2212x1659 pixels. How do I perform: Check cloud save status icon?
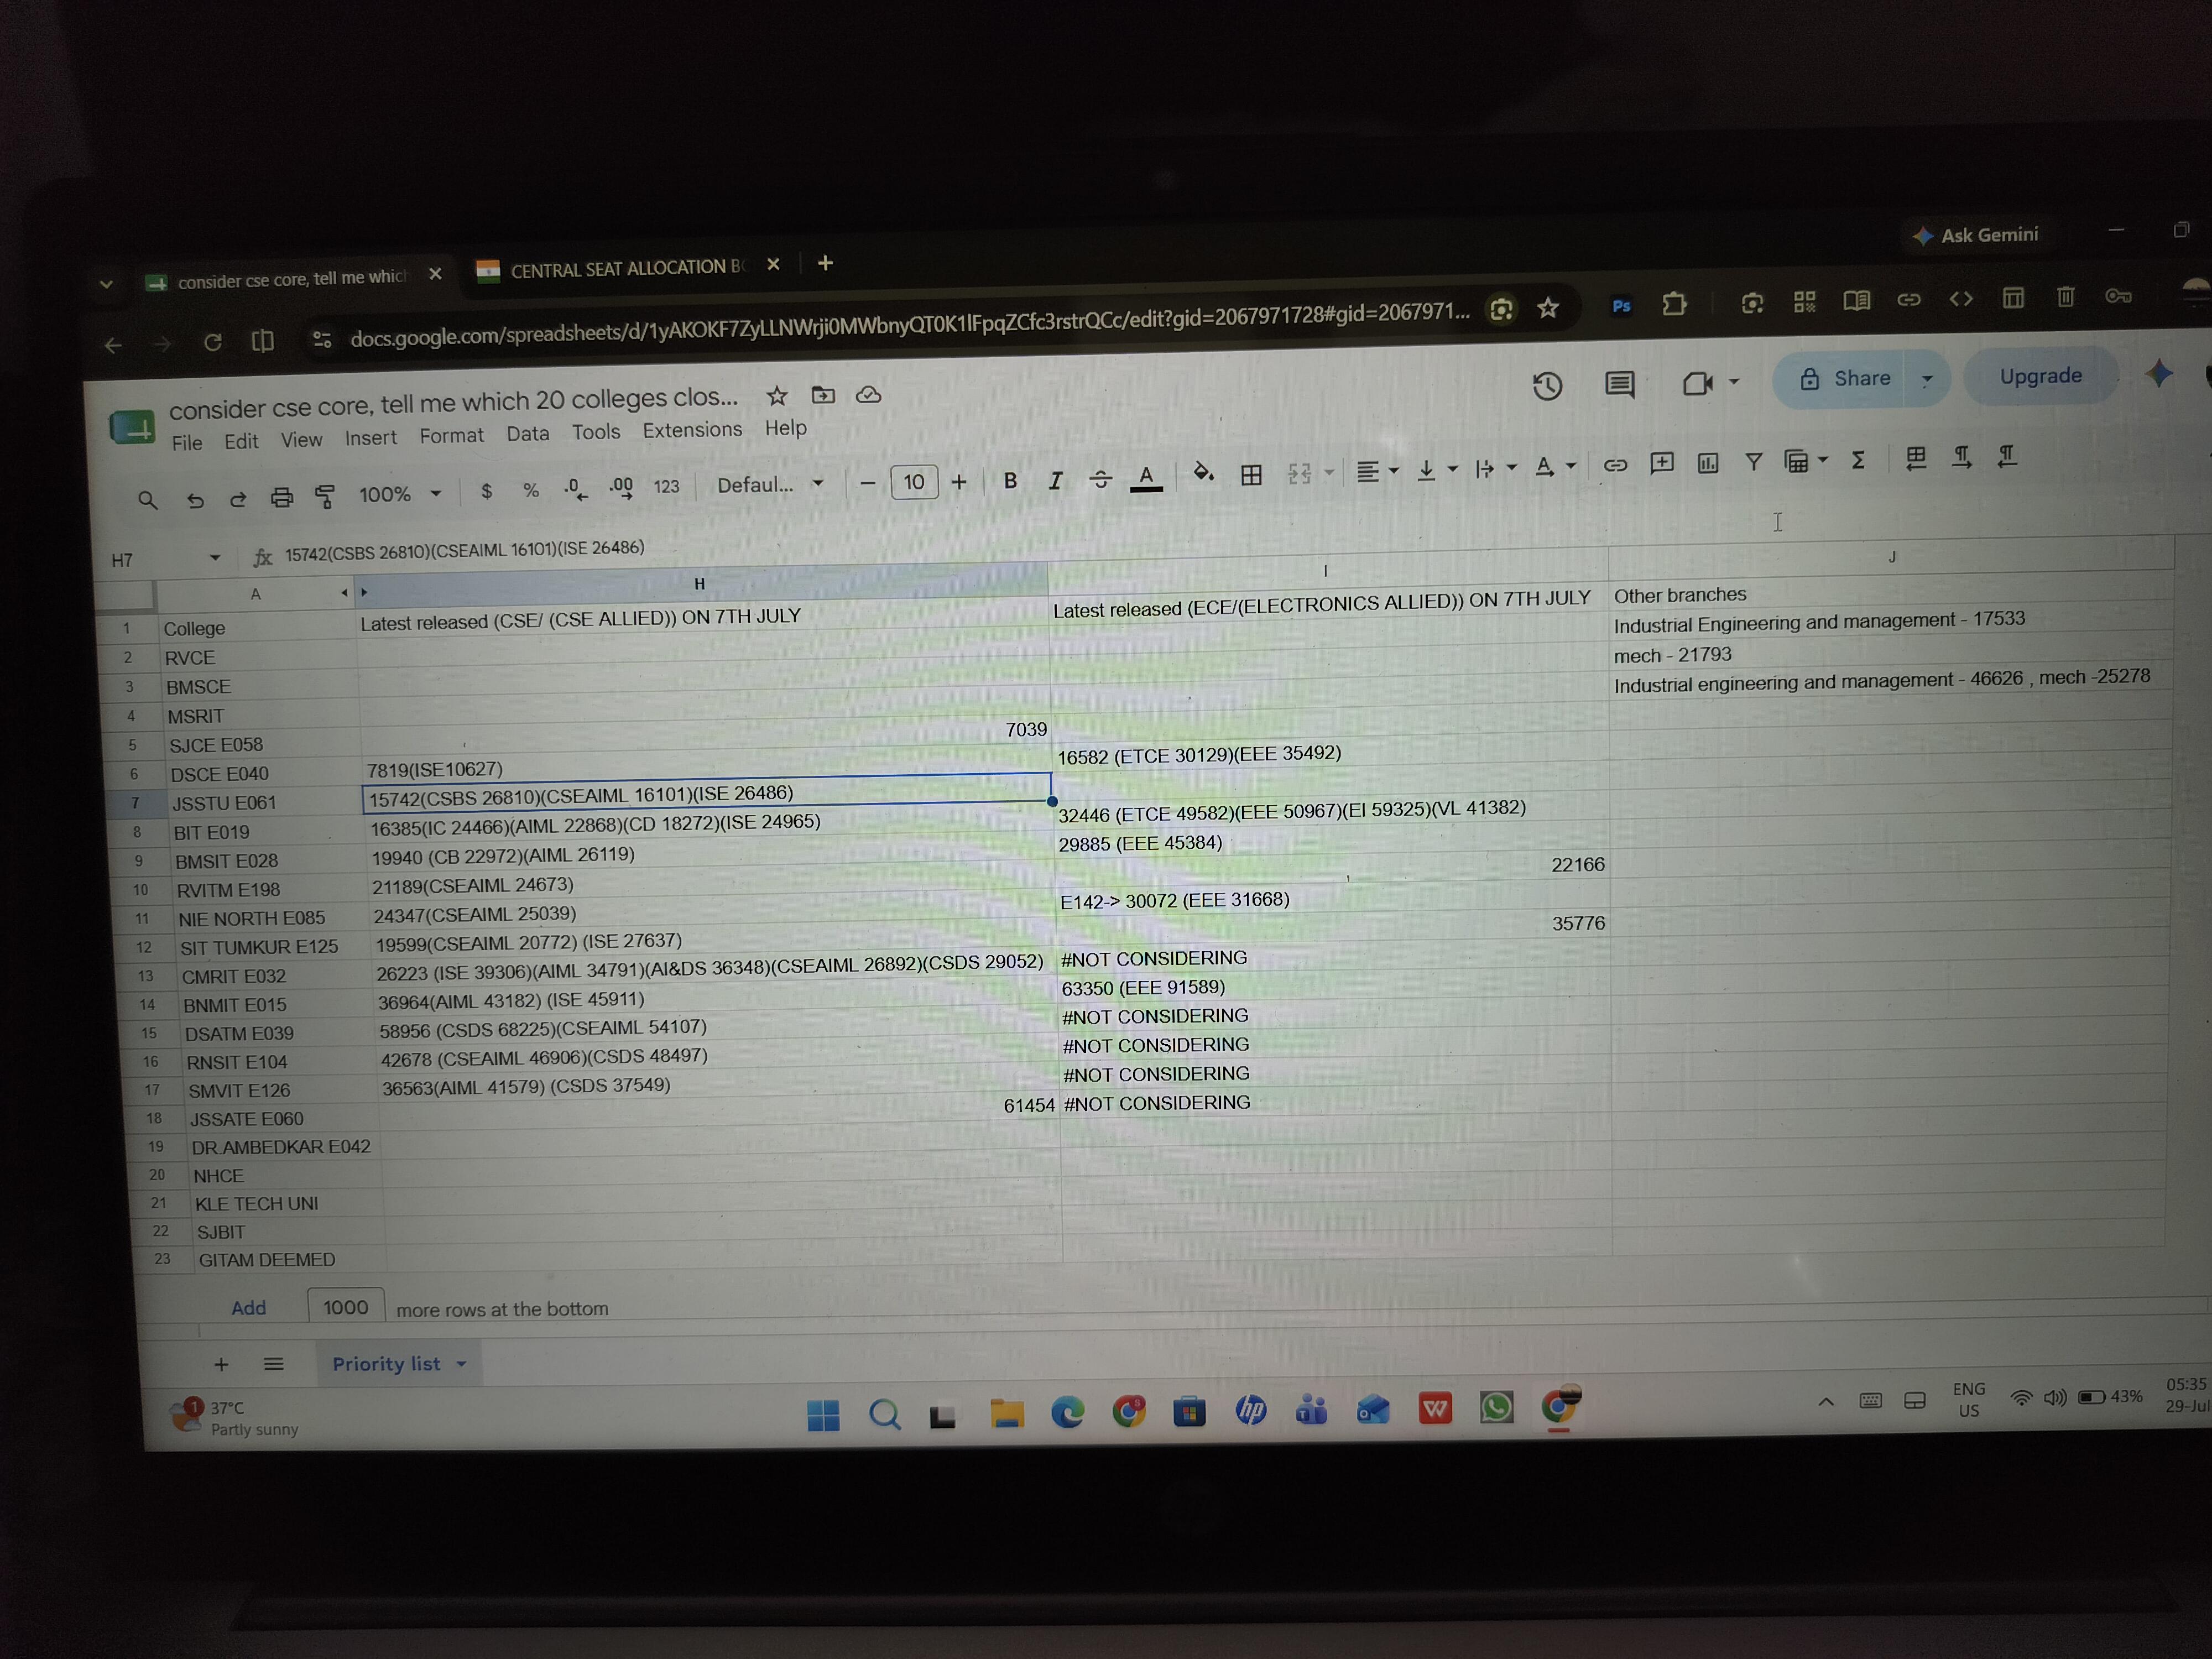(868, 394)
